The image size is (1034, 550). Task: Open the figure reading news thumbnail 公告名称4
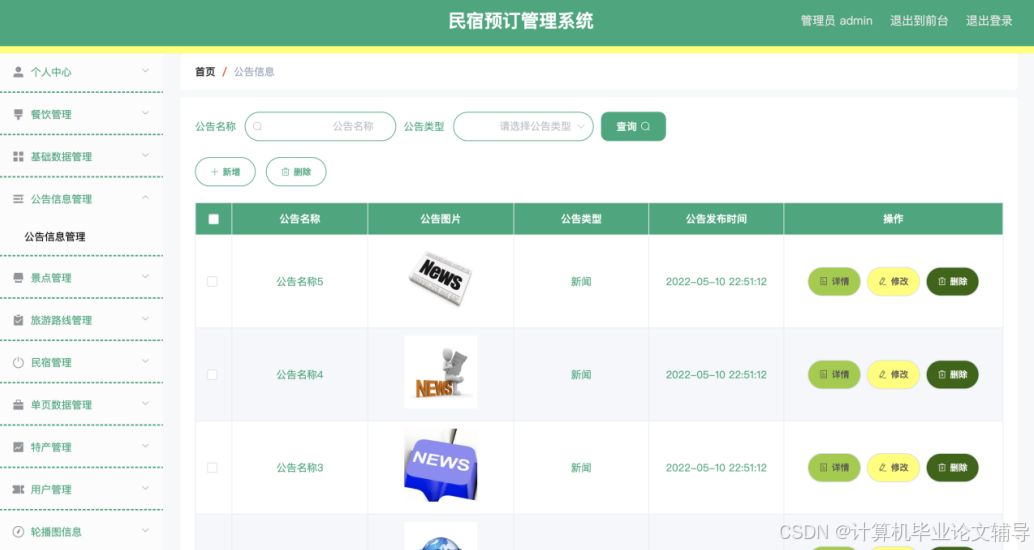[x=441, y=372]
